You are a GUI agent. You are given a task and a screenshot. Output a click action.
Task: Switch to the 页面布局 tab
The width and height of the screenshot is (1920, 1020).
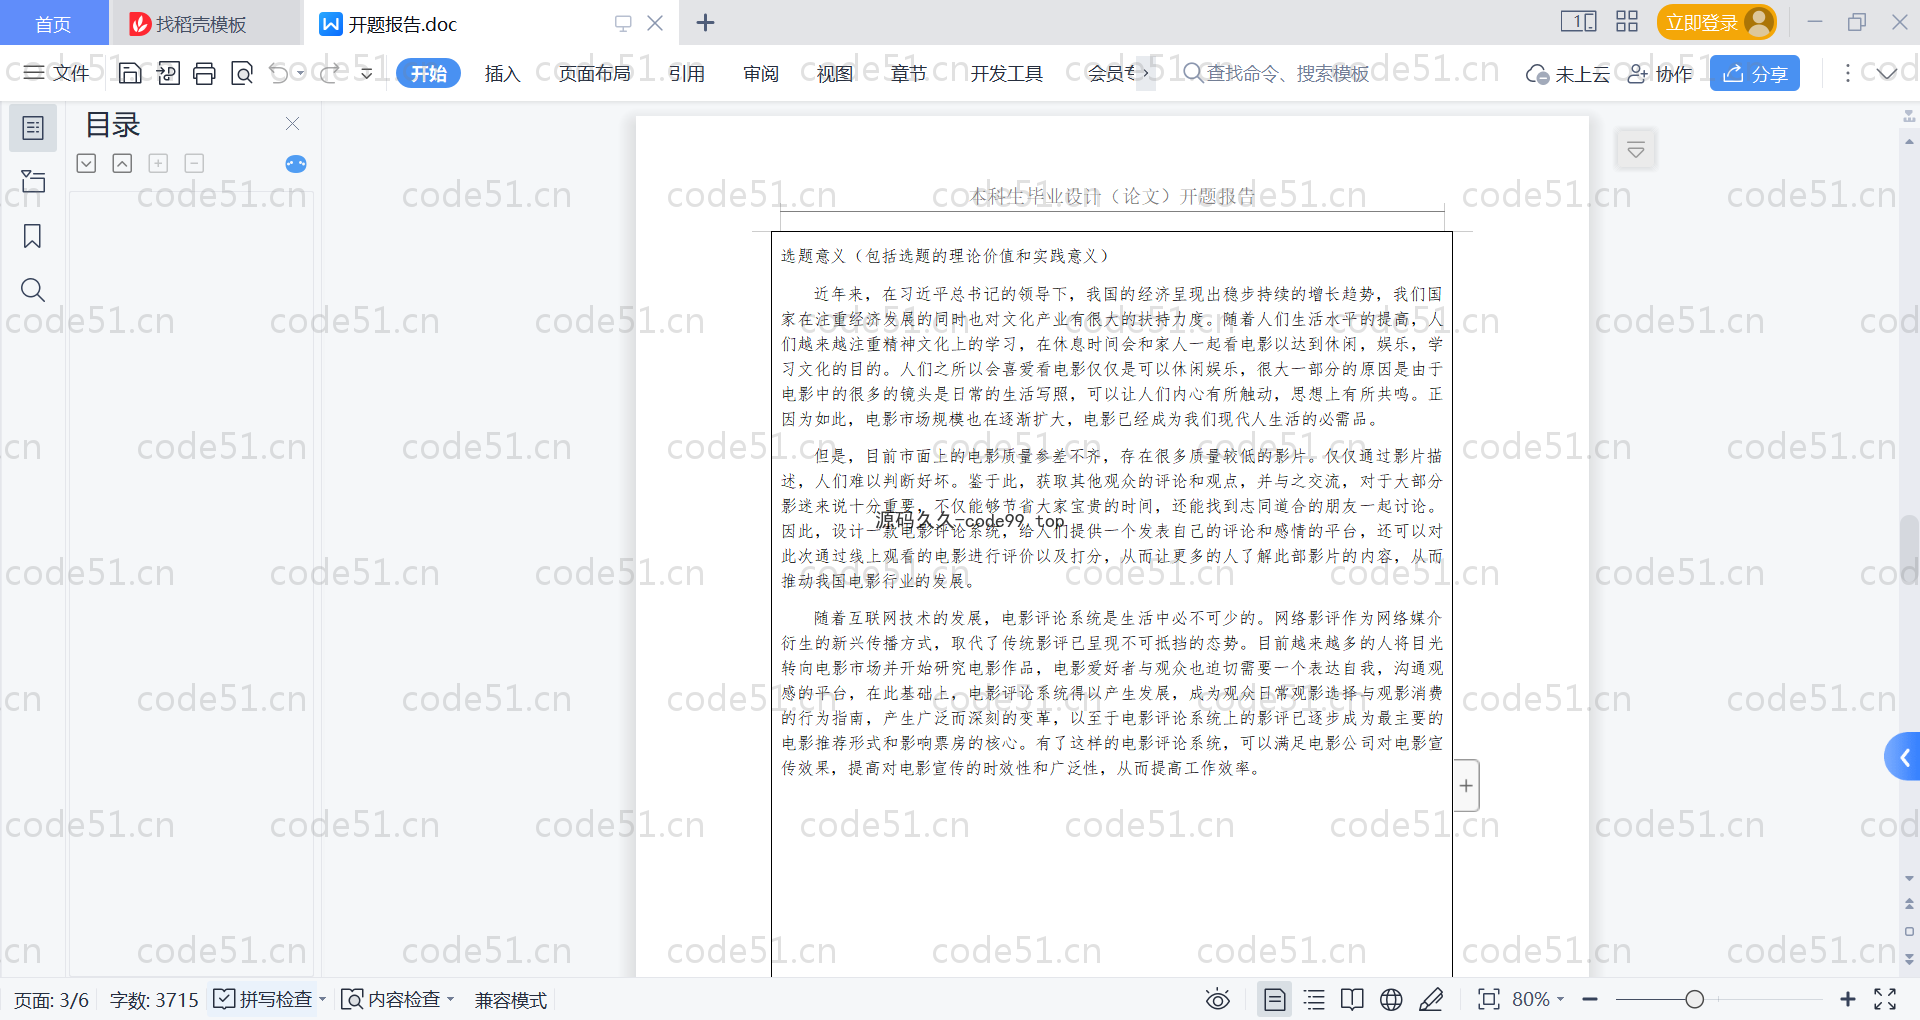click(x=594, y=73)
